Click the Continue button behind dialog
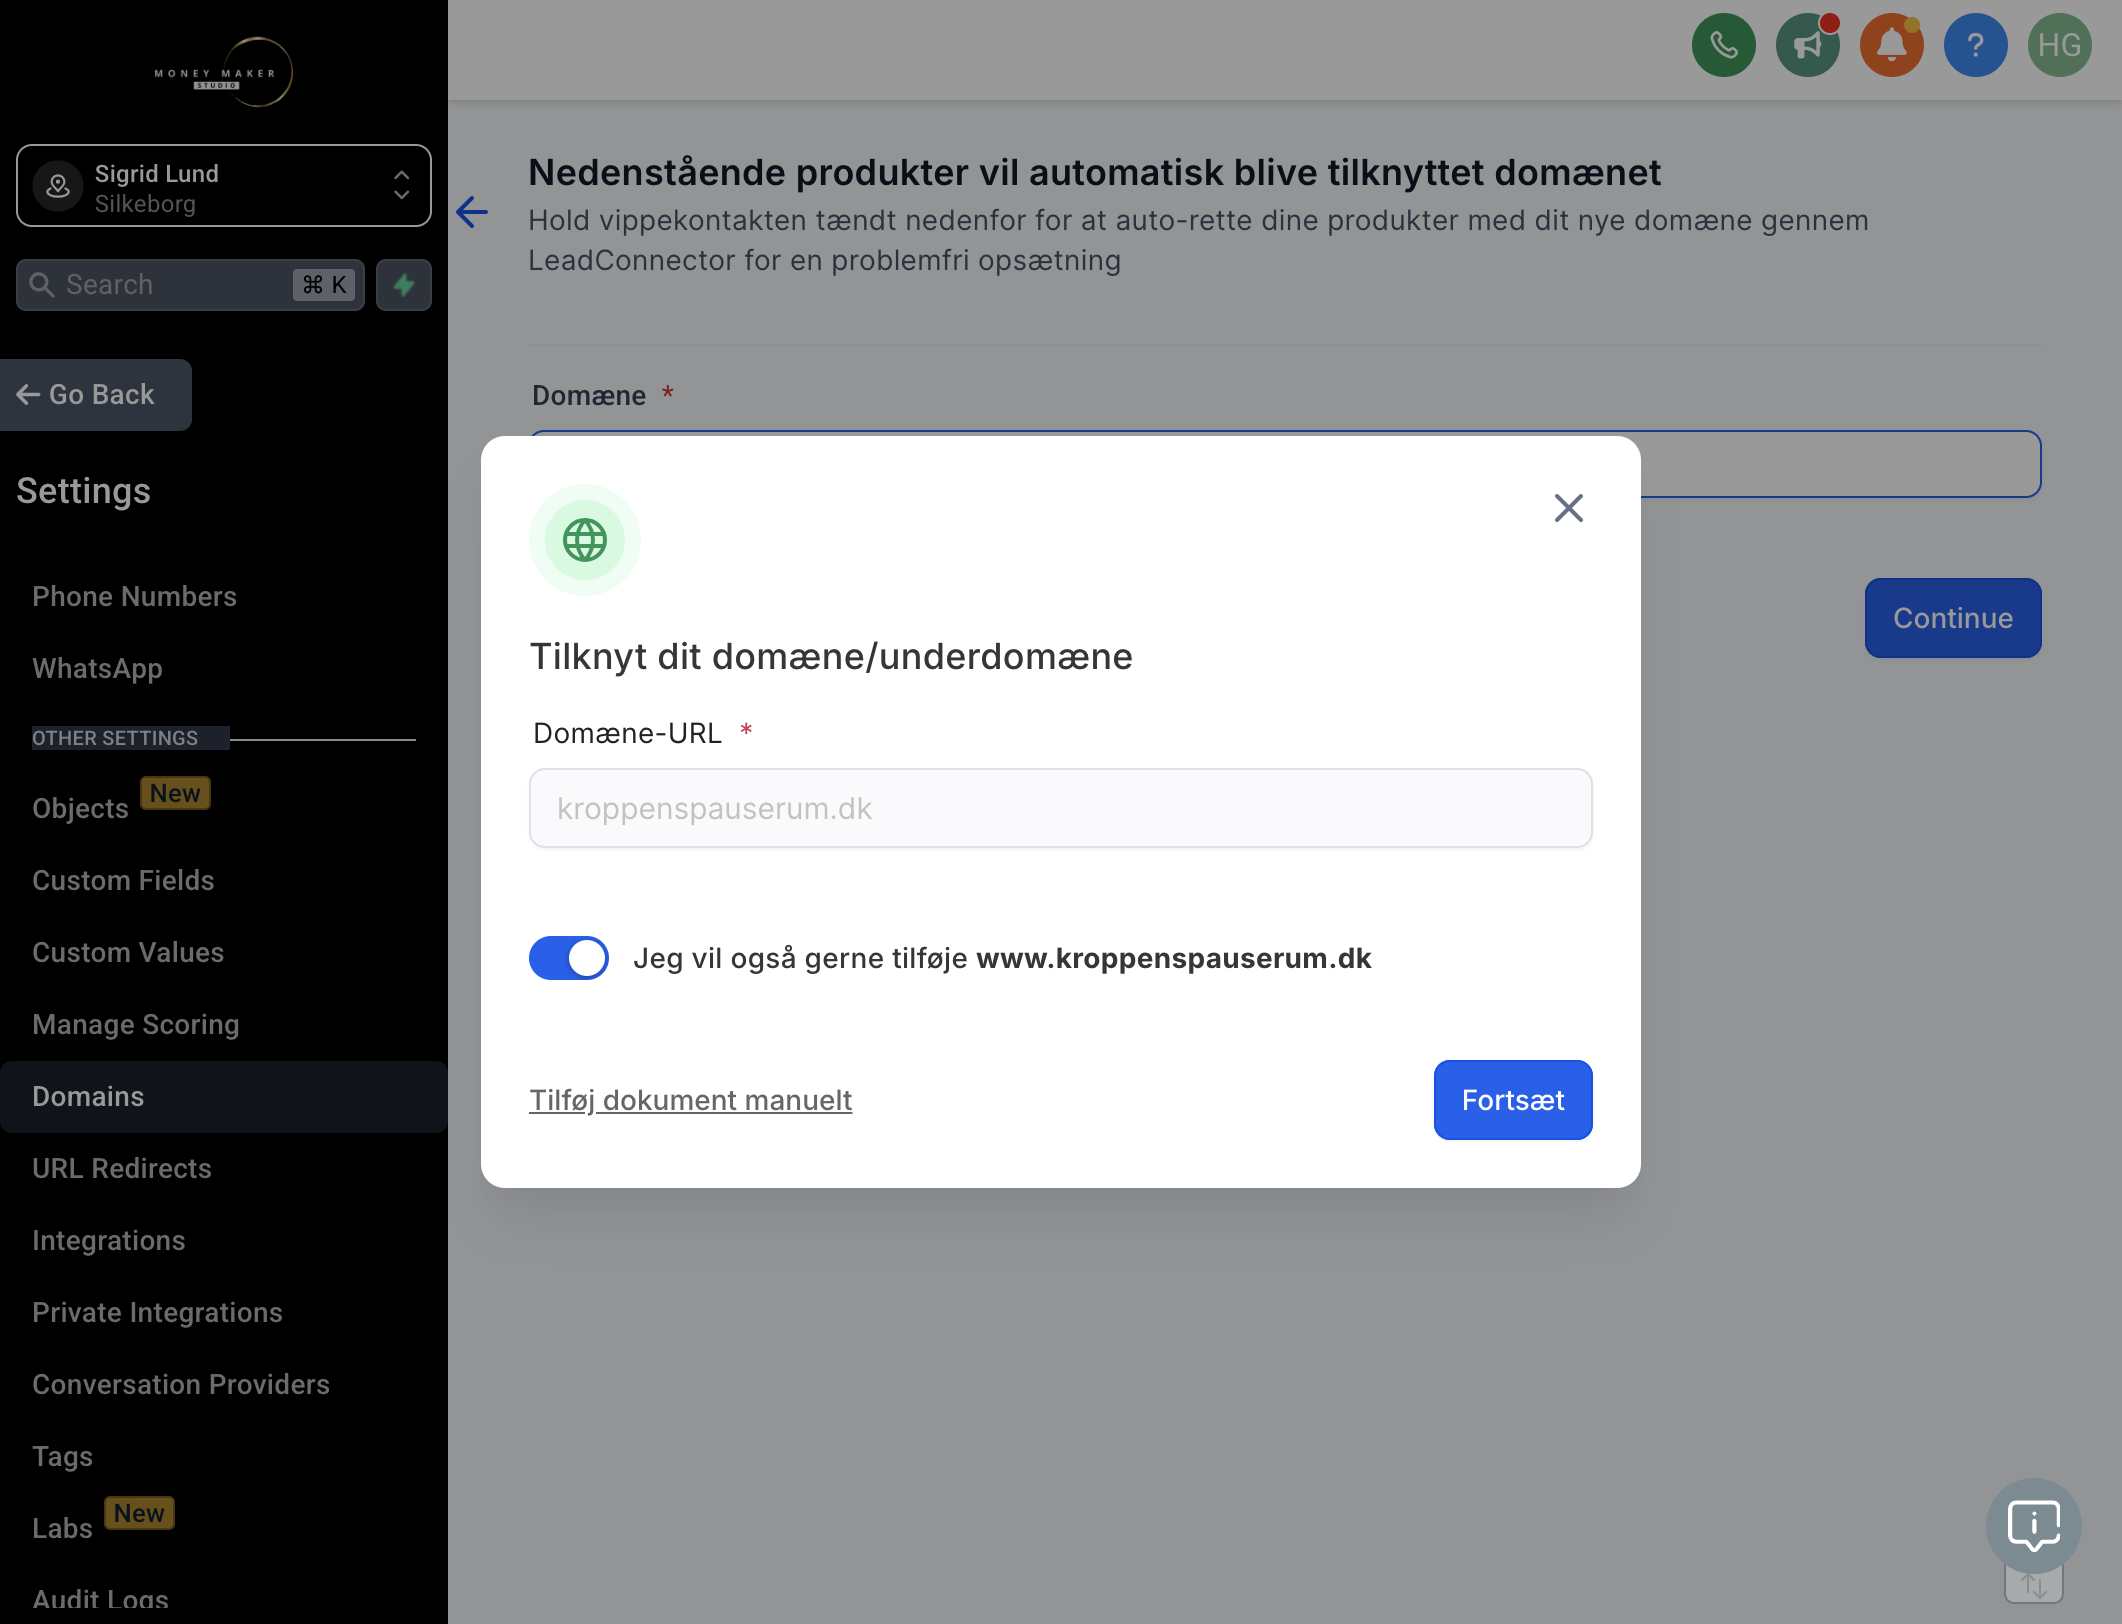Image resolution: width=2122 pixels, height=1624 pixels. [1952, 618]
